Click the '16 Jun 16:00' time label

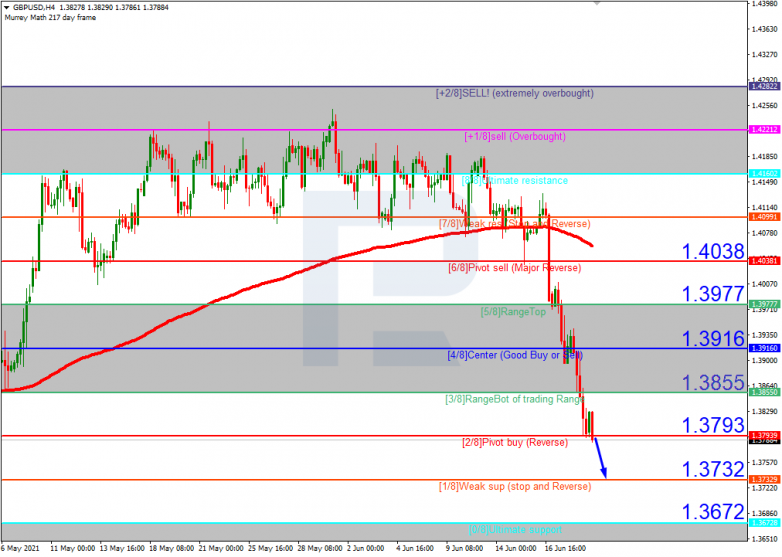565,549
